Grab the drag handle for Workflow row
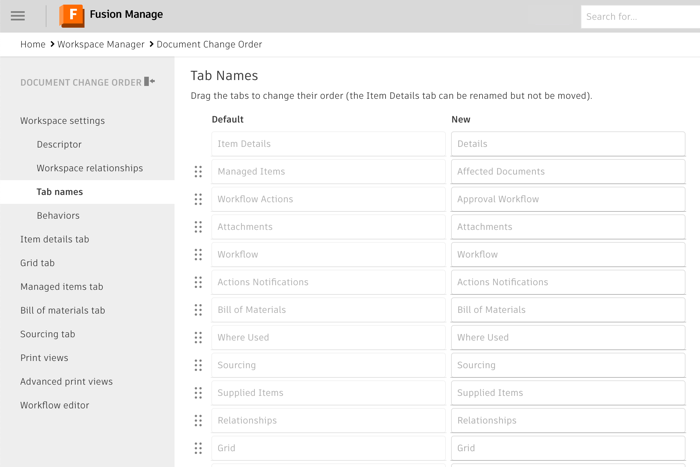 point(198,254)
